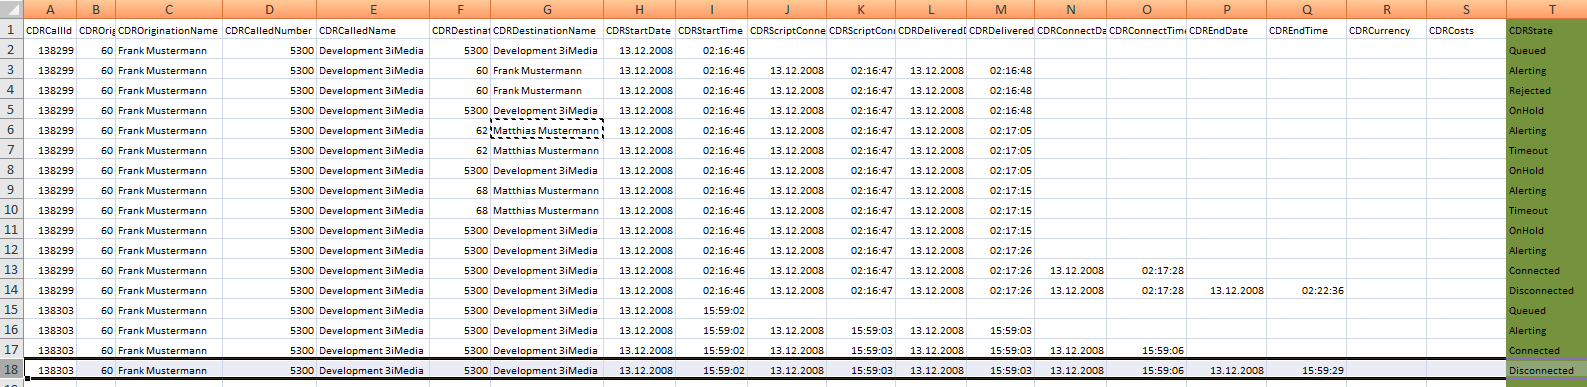Screen dimensions: 1587x387
Task: Click the CDRCurrency header cell
Action: click(x=1387, y=30)
